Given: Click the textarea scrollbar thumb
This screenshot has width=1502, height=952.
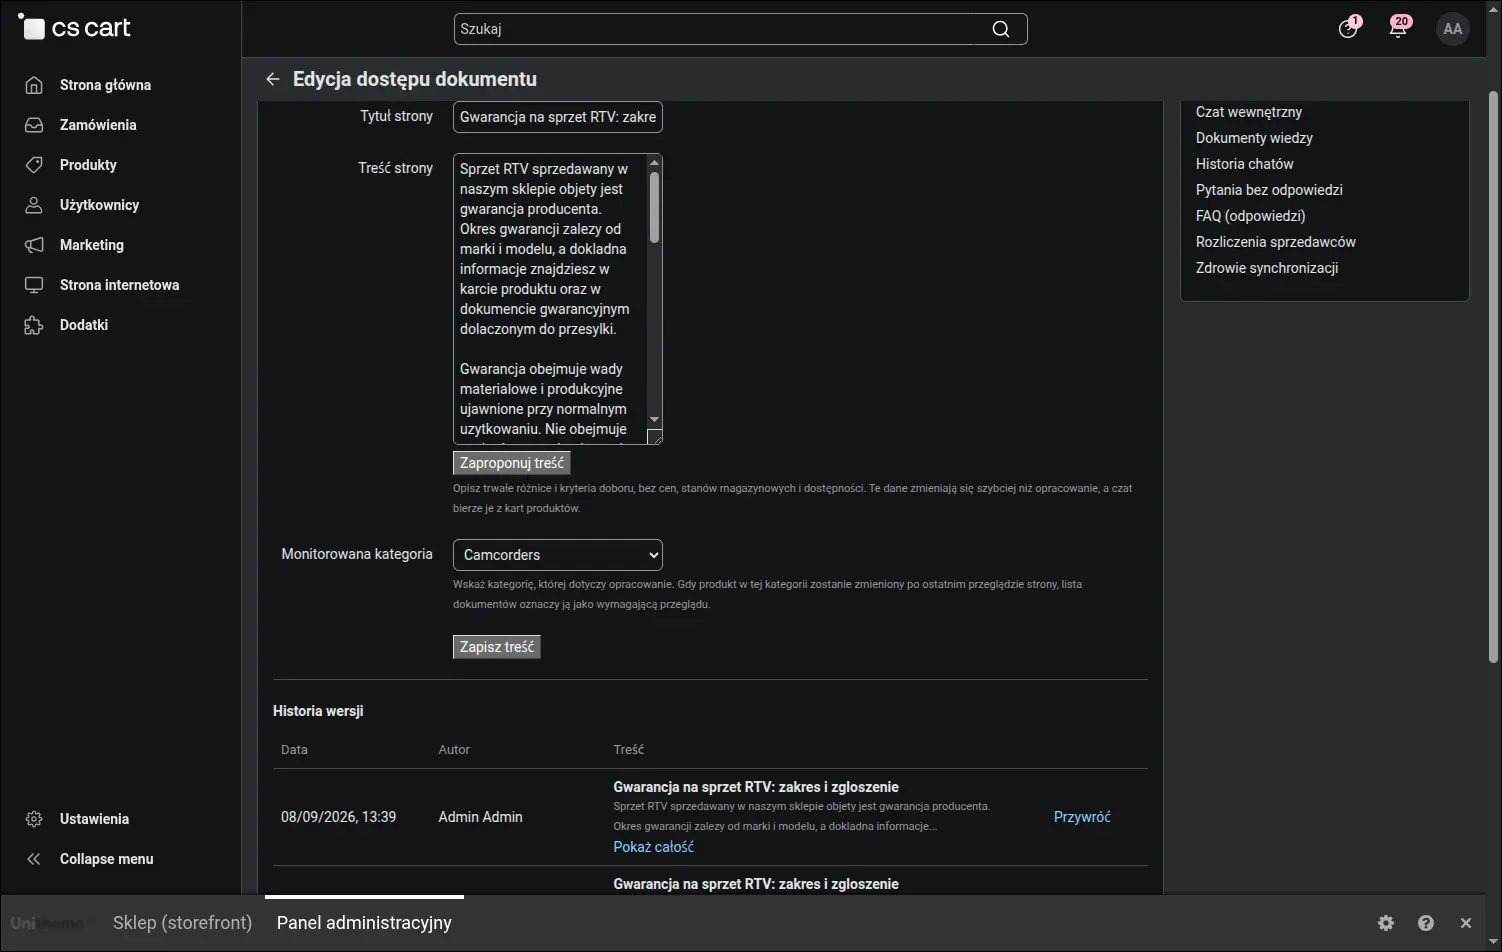Looking at the screenshot, I should [x=655, y=207].
